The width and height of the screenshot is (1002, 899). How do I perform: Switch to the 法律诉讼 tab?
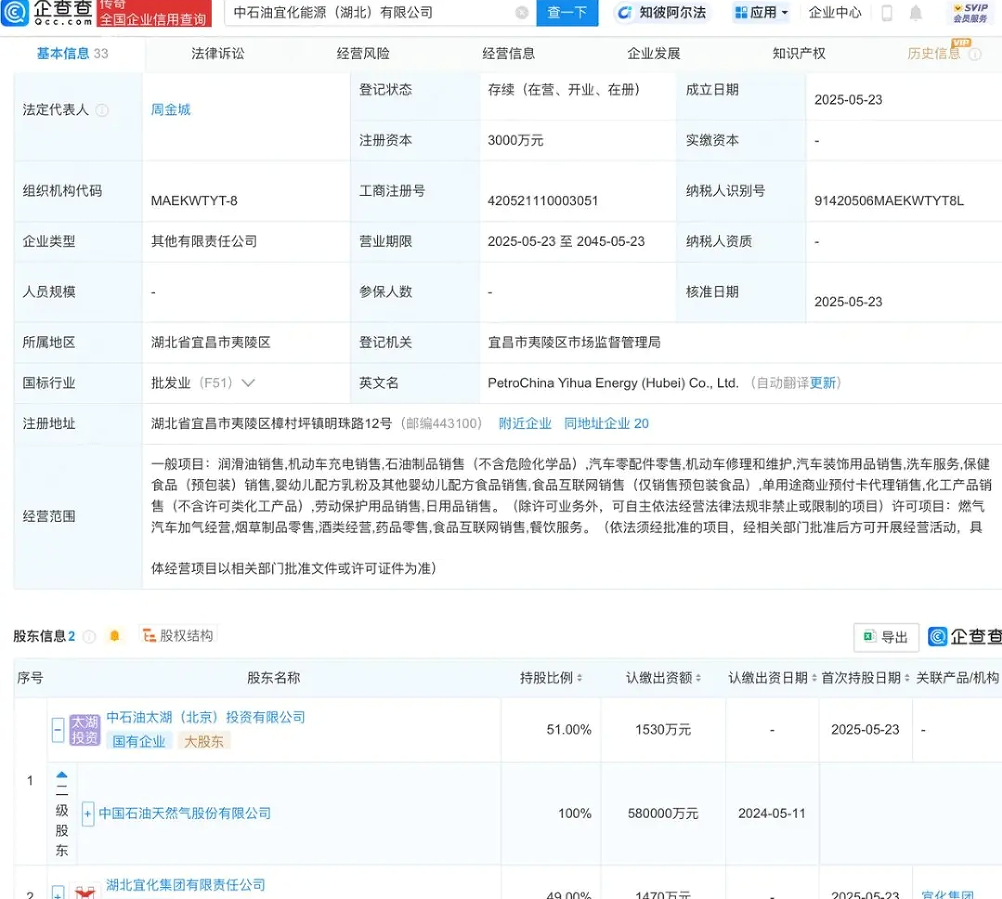[217, 54]
